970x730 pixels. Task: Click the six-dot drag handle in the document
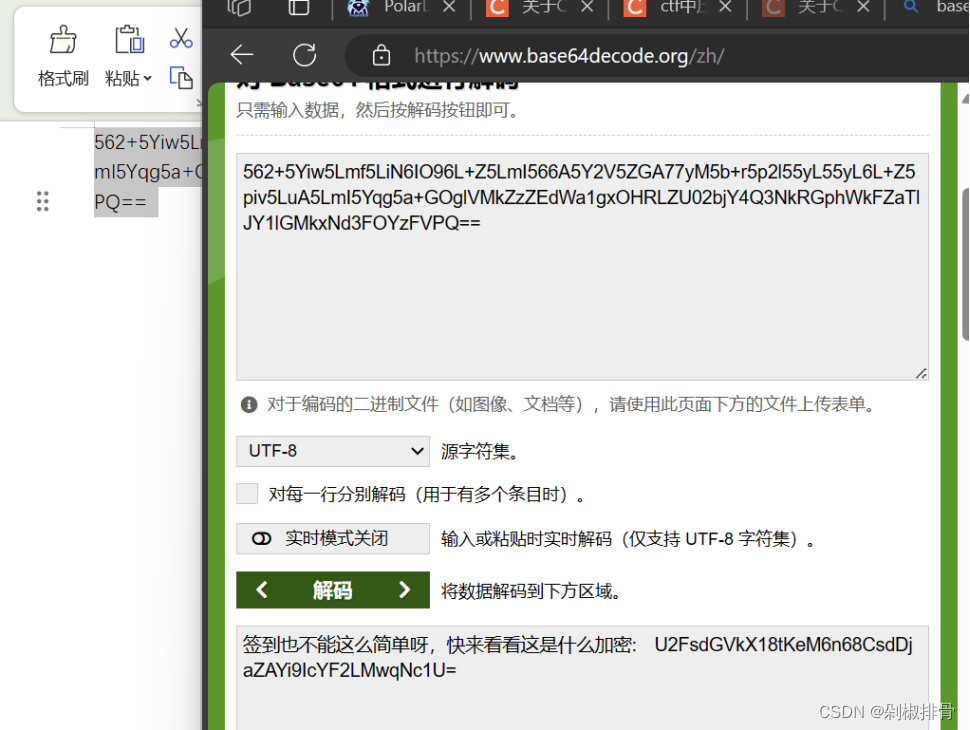(42, 201)
